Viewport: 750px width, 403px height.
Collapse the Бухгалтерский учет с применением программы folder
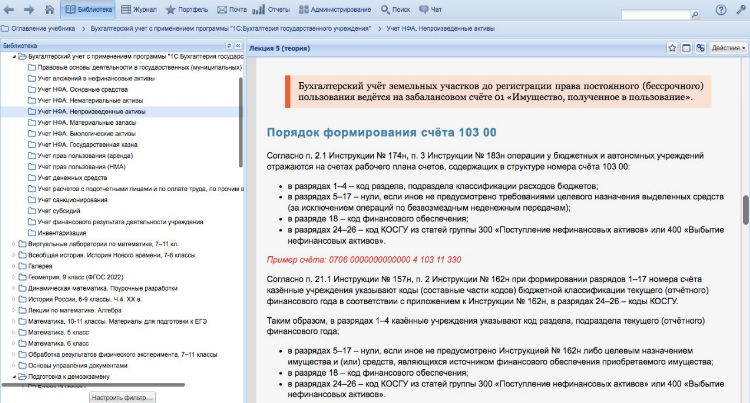[x=14, y=56]
